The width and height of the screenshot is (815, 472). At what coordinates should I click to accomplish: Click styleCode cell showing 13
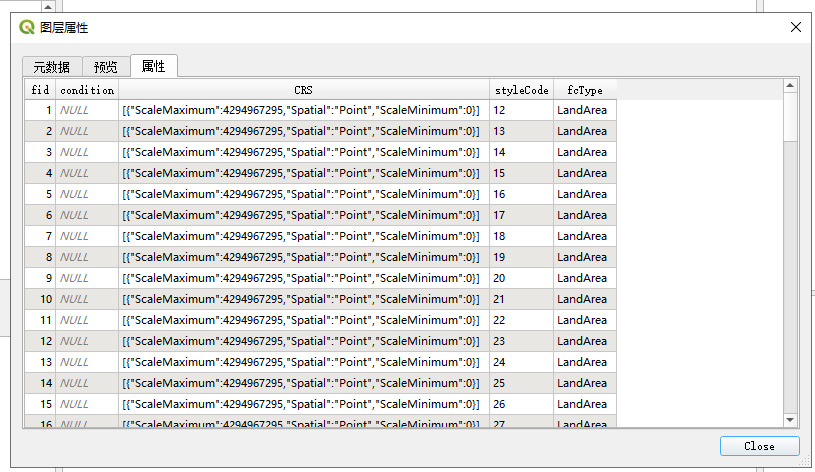tap(521, 132)
